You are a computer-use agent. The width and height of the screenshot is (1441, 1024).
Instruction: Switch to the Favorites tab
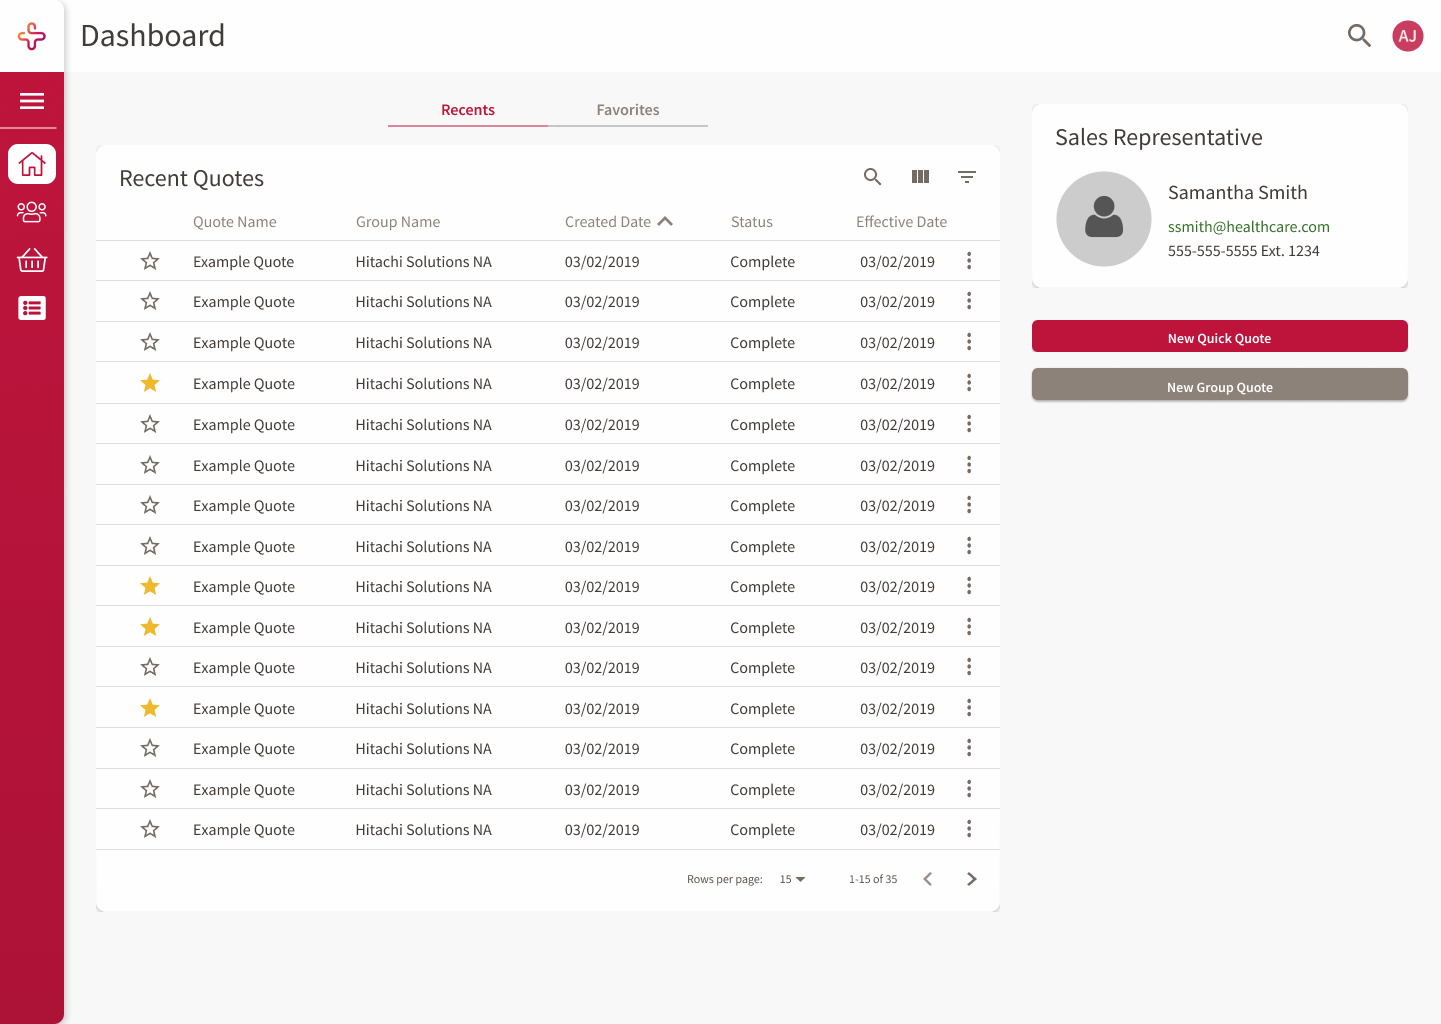(x=627, y=109)
